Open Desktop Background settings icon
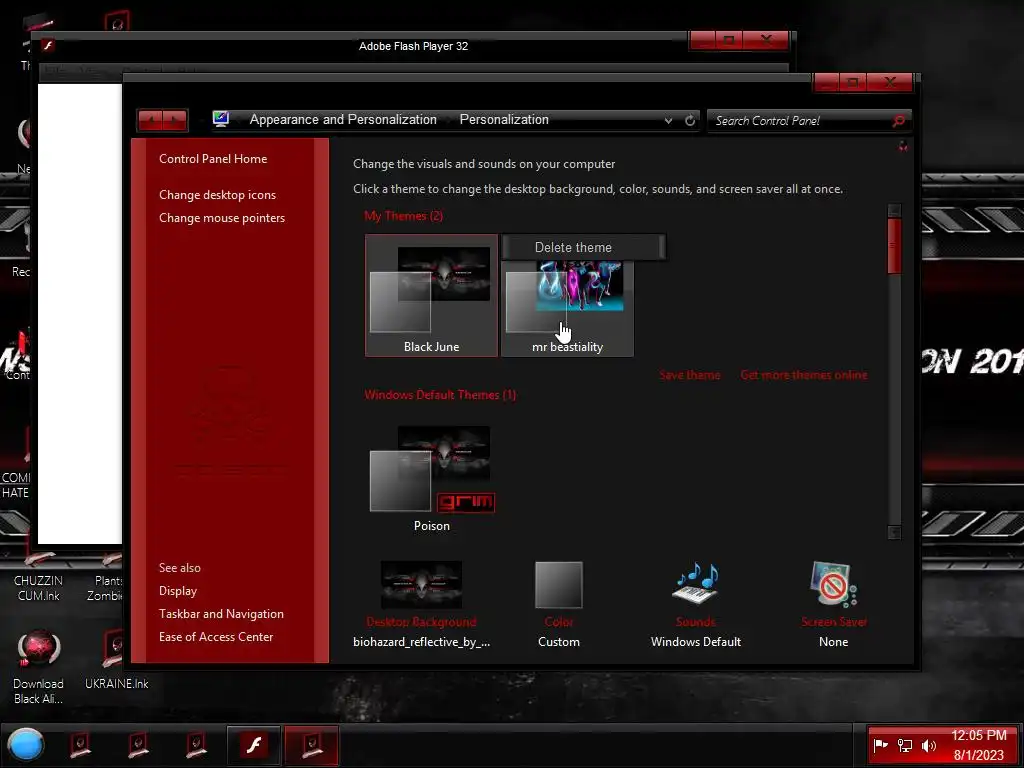The width and height of the screenshot is (1024, 768). click(x=421, y=584)
